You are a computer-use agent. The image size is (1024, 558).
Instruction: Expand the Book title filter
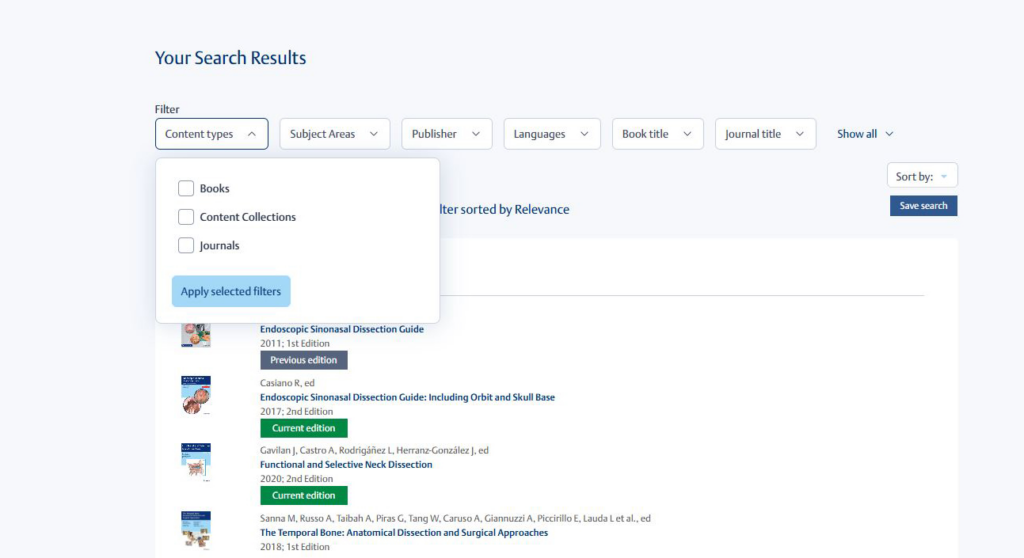pyautogui.click(x=657, y=134)
